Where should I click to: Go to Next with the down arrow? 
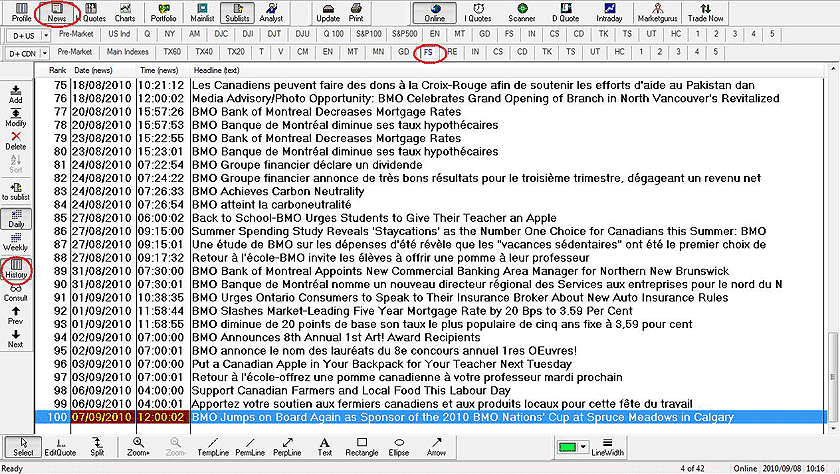16,339
